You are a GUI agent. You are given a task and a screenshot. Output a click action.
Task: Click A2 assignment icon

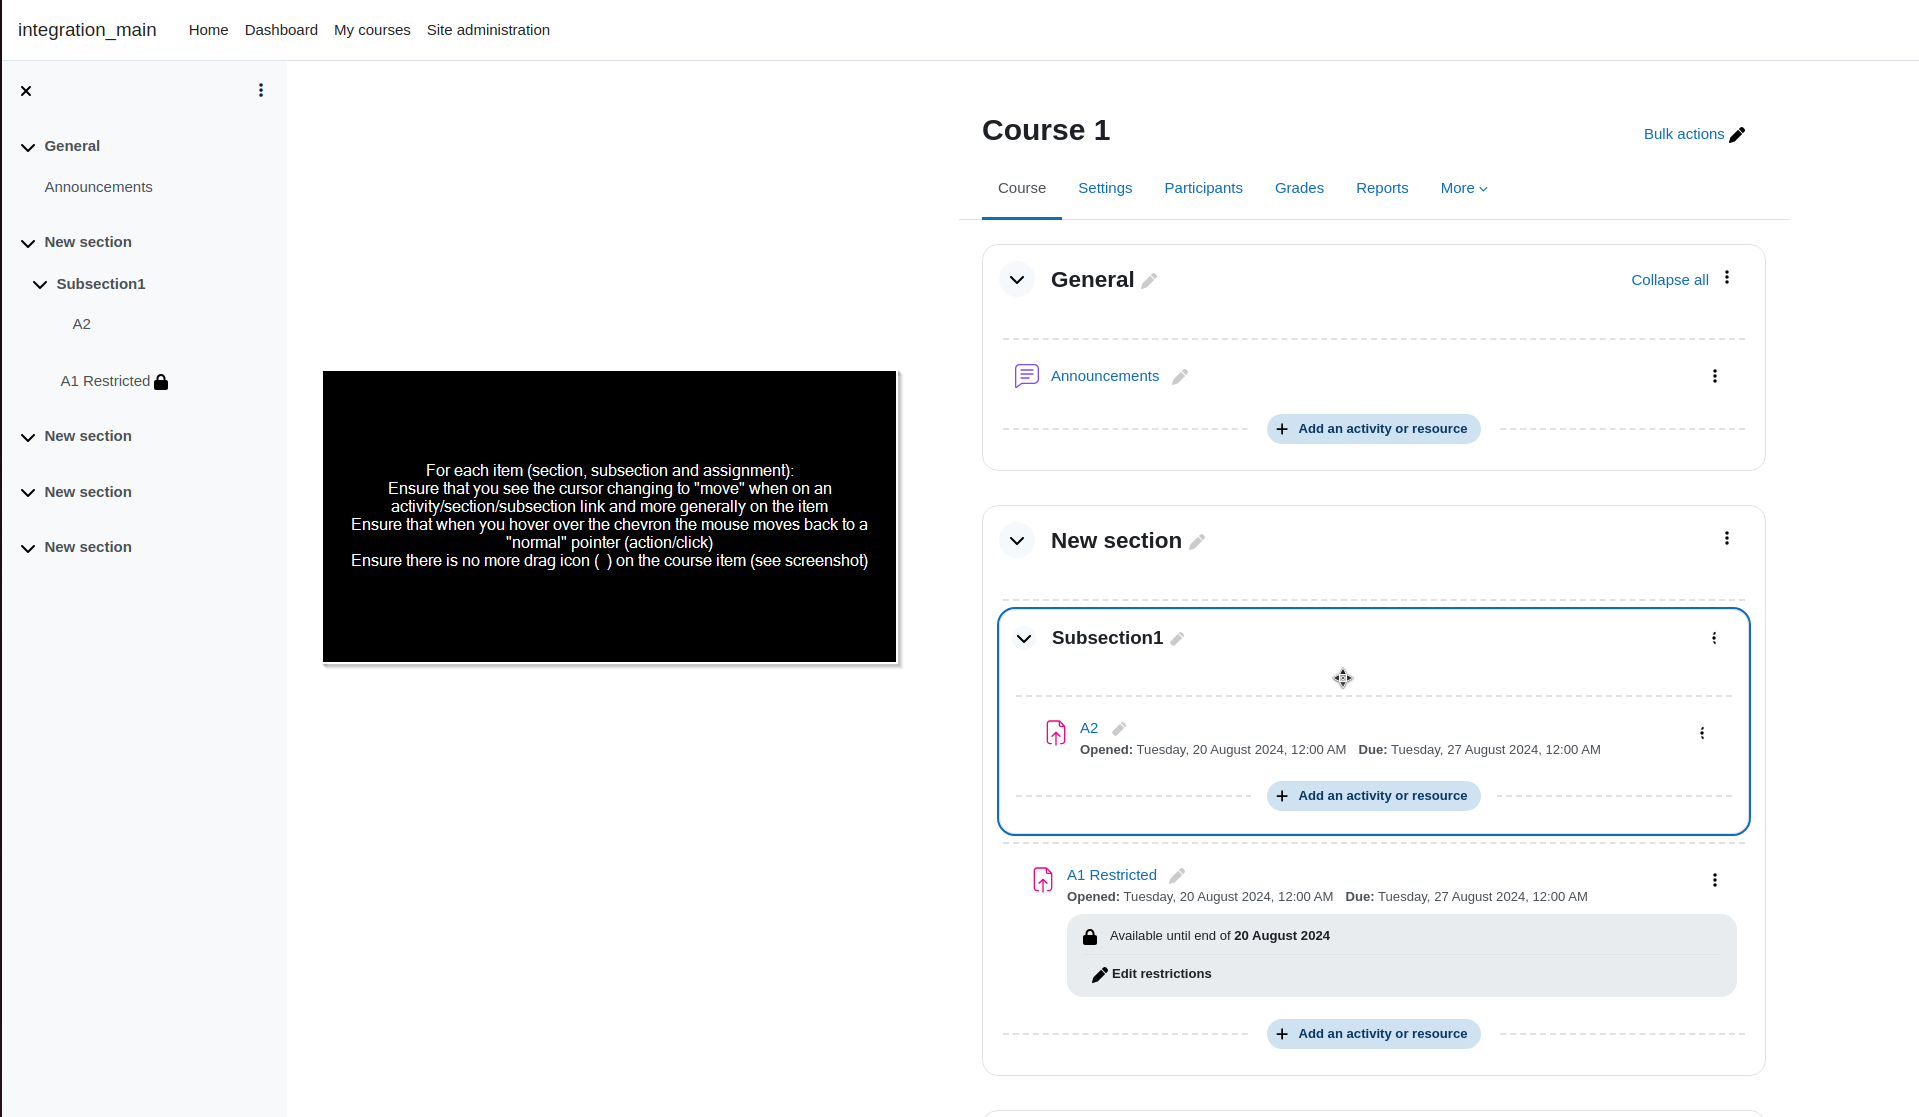pos(1055,733)
